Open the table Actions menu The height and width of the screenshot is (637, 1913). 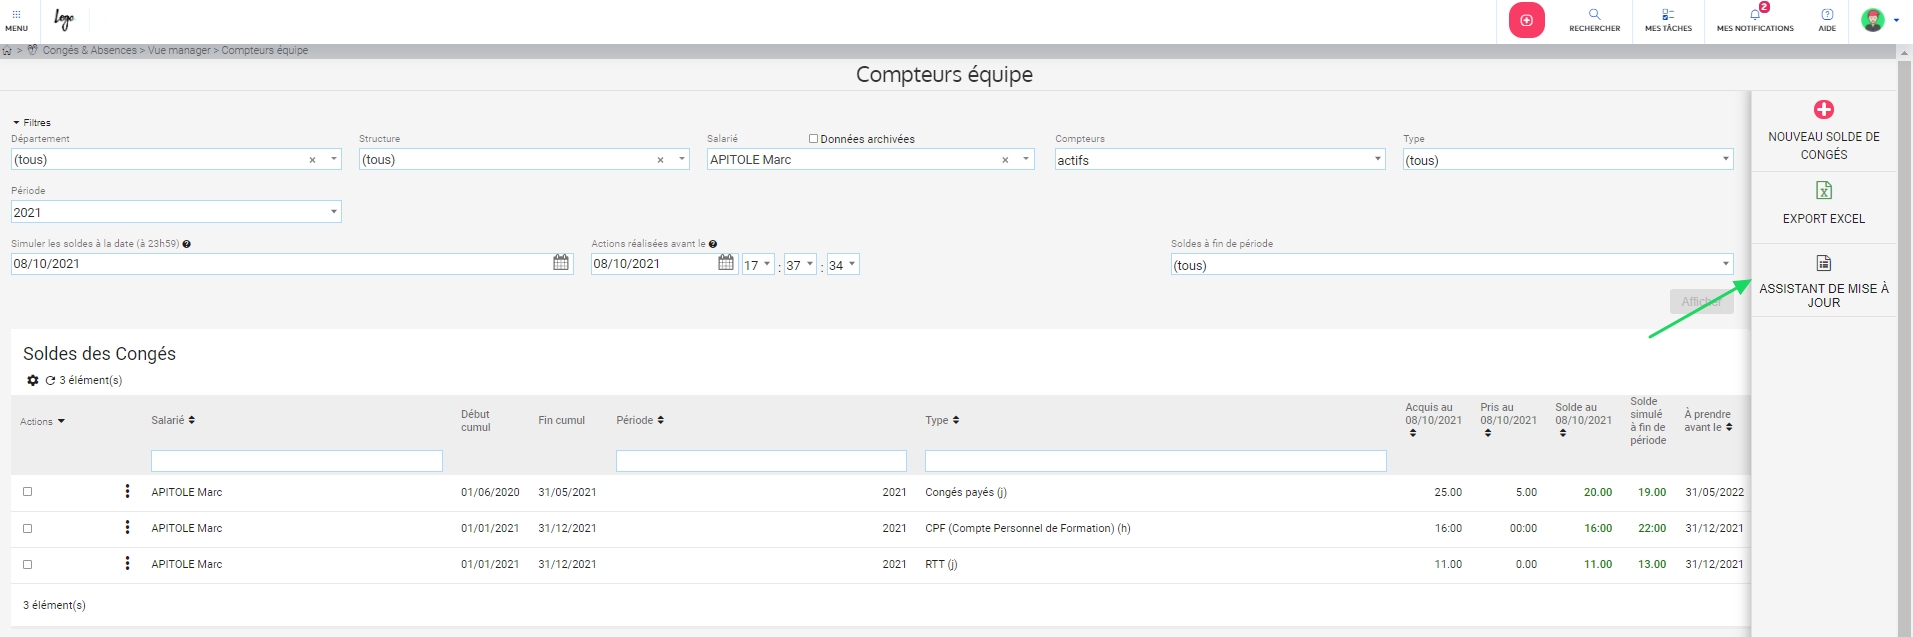(42, 421)
